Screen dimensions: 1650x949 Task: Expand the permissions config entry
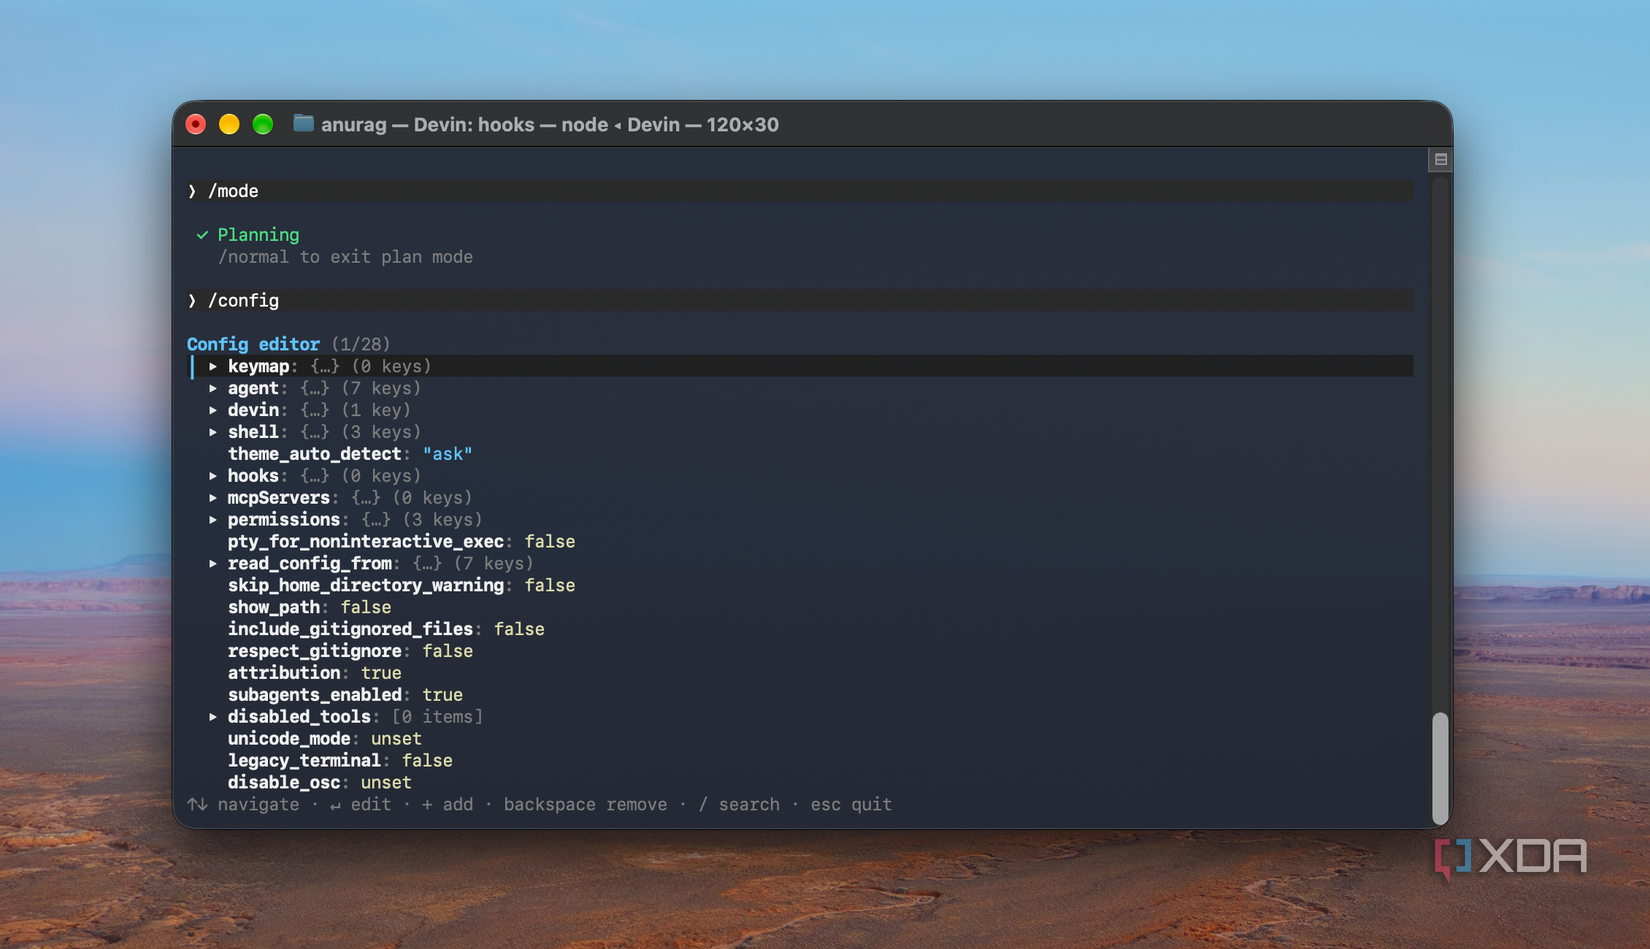pos(213,520)
